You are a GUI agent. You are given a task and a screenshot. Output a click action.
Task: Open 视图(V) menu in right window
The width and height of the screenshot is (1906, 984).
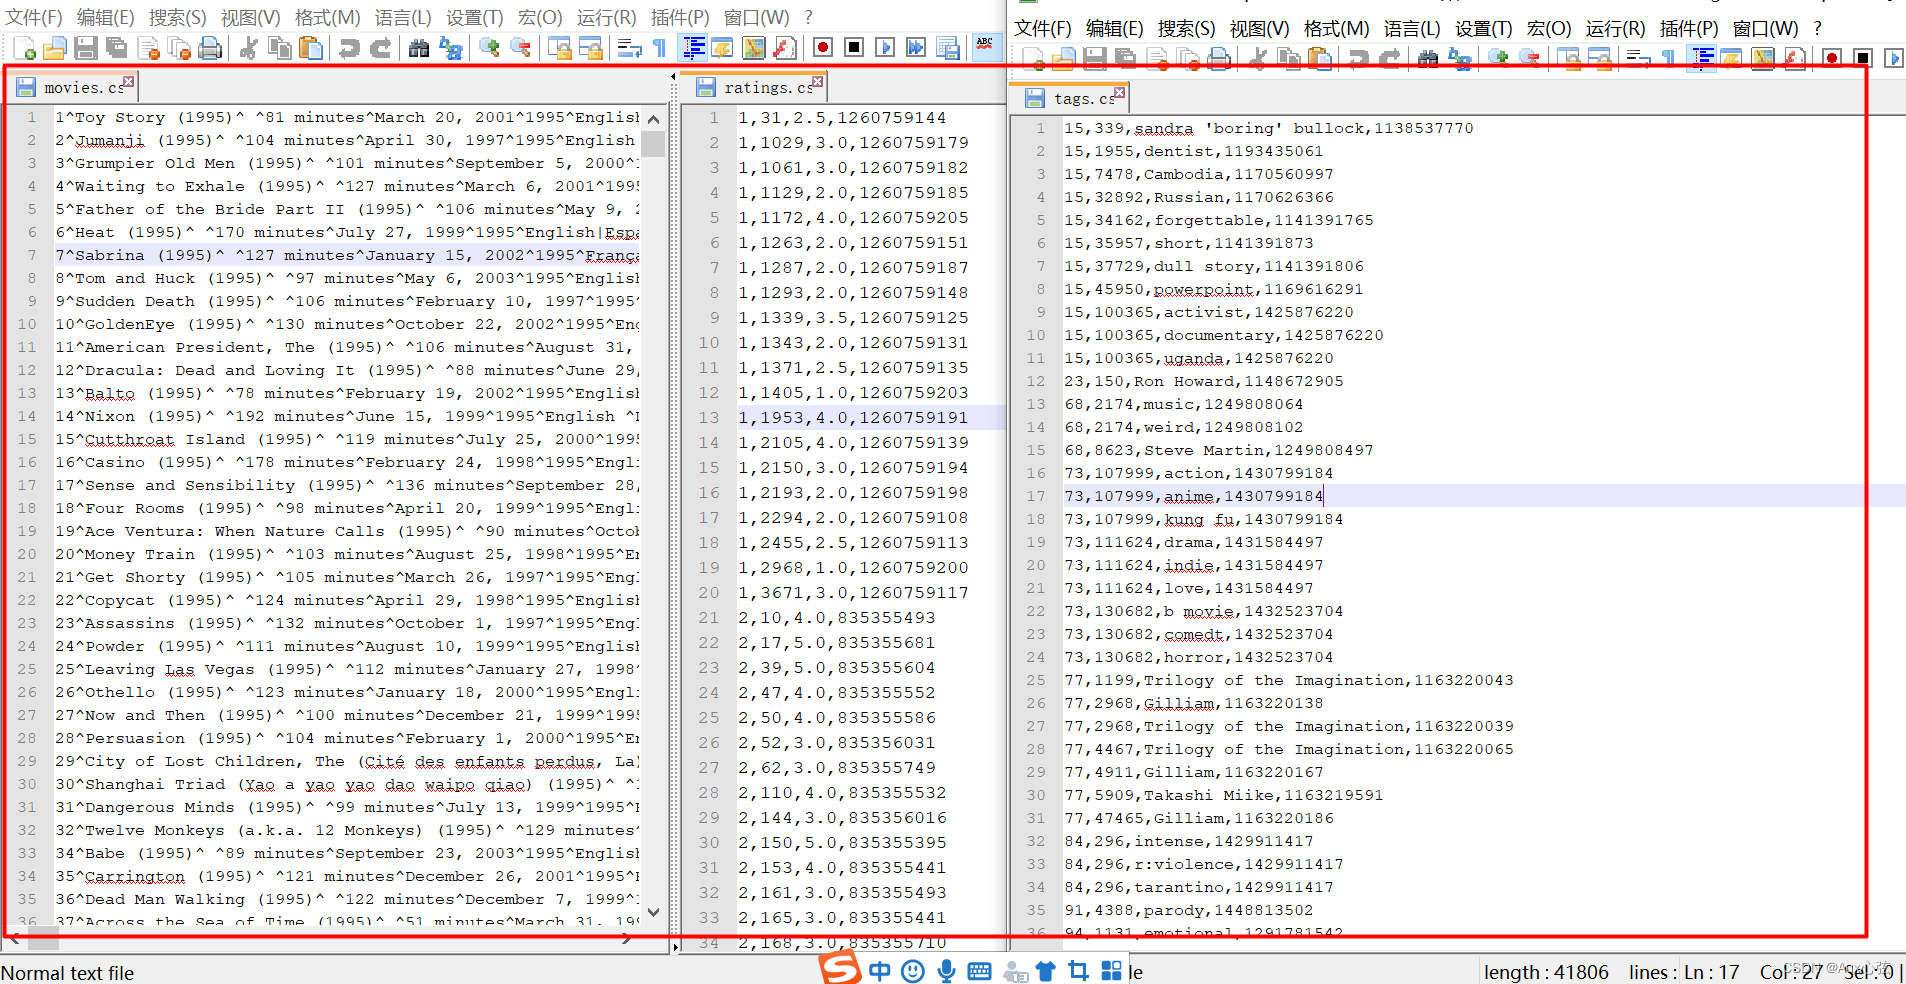coord(1259,28)
